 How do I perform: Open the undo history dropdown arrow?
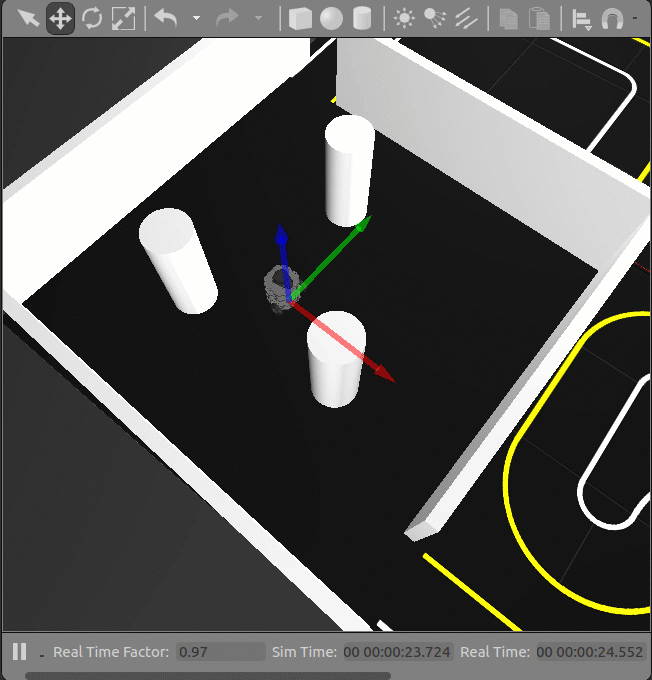tap(196, 18)
